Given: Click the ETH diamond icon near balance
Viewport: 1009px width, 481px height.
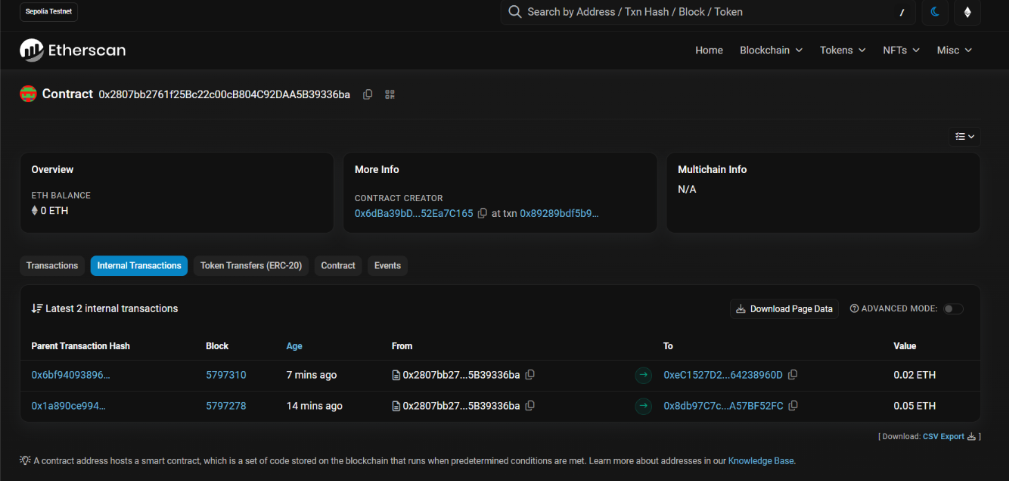Looking at the screenshot, I should coord(35,211).
